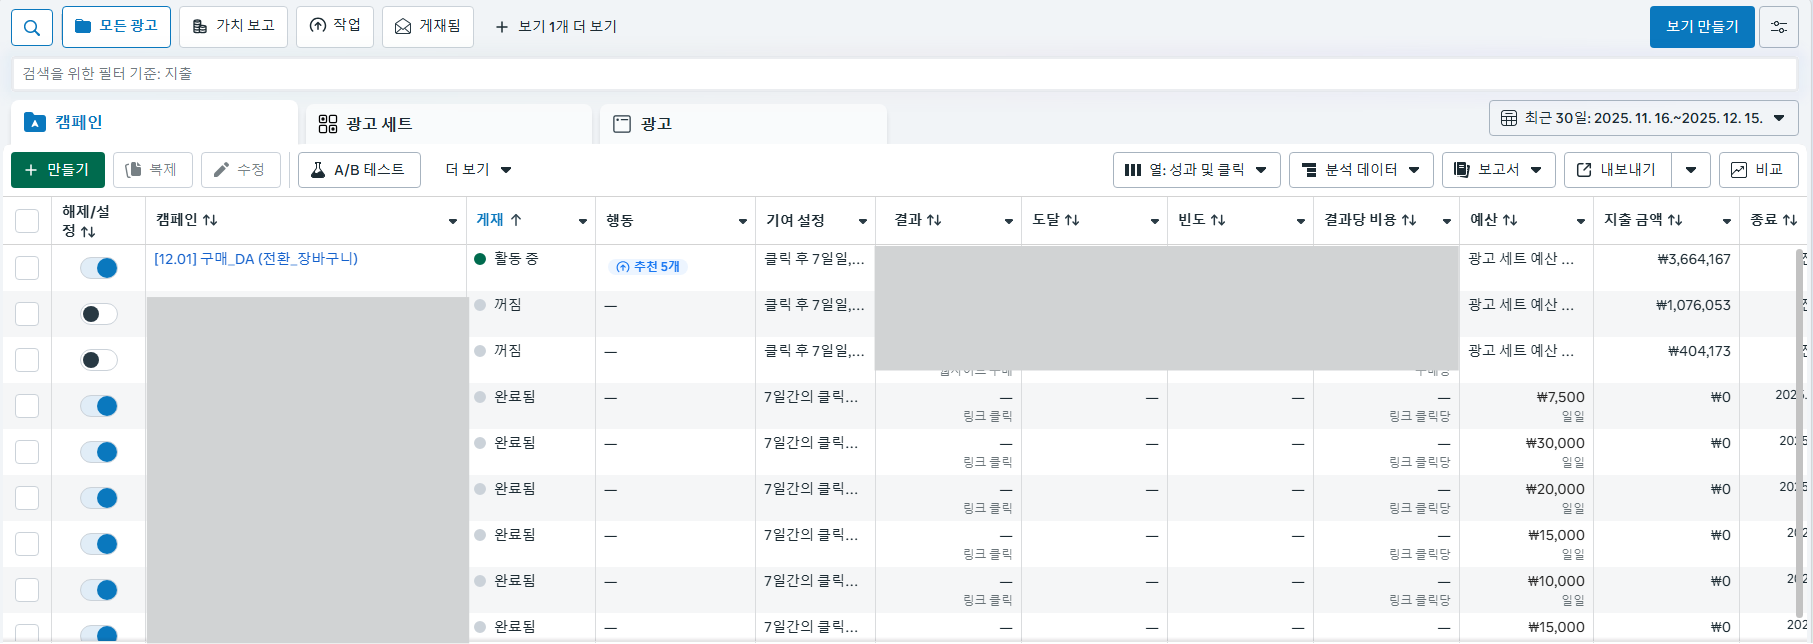
Task: Click the search magnifier icon
Action: coord(32,27)
